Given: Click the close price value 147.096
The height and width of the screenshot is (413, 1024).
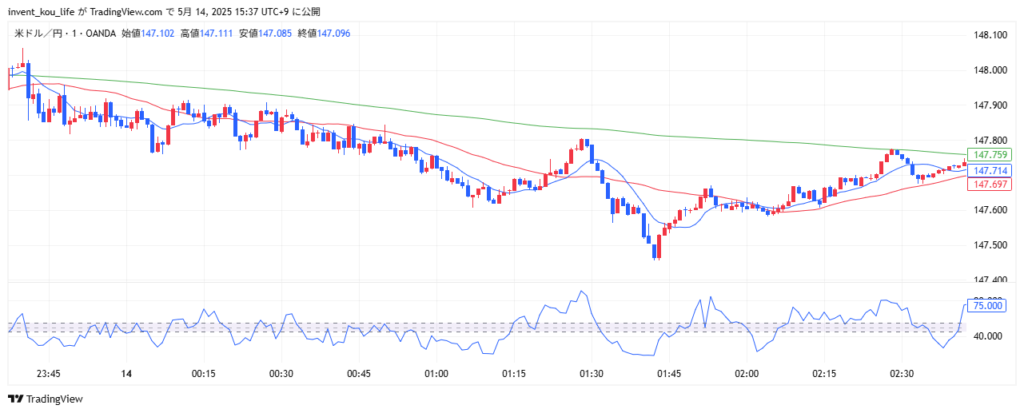Looking at the screenshot, I should pyautogui.click(x=331, y=33).
